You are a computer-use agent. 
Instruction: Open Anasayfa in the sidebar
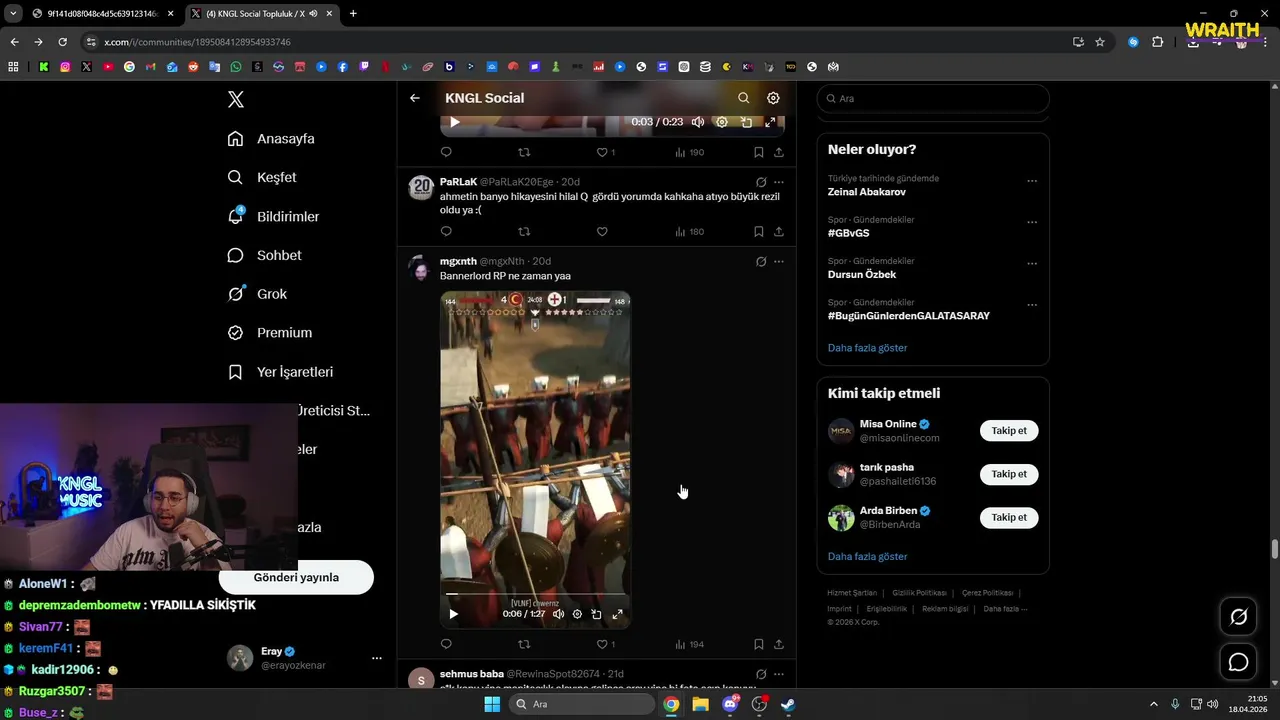pyautogui.click(x=271, y=139)
